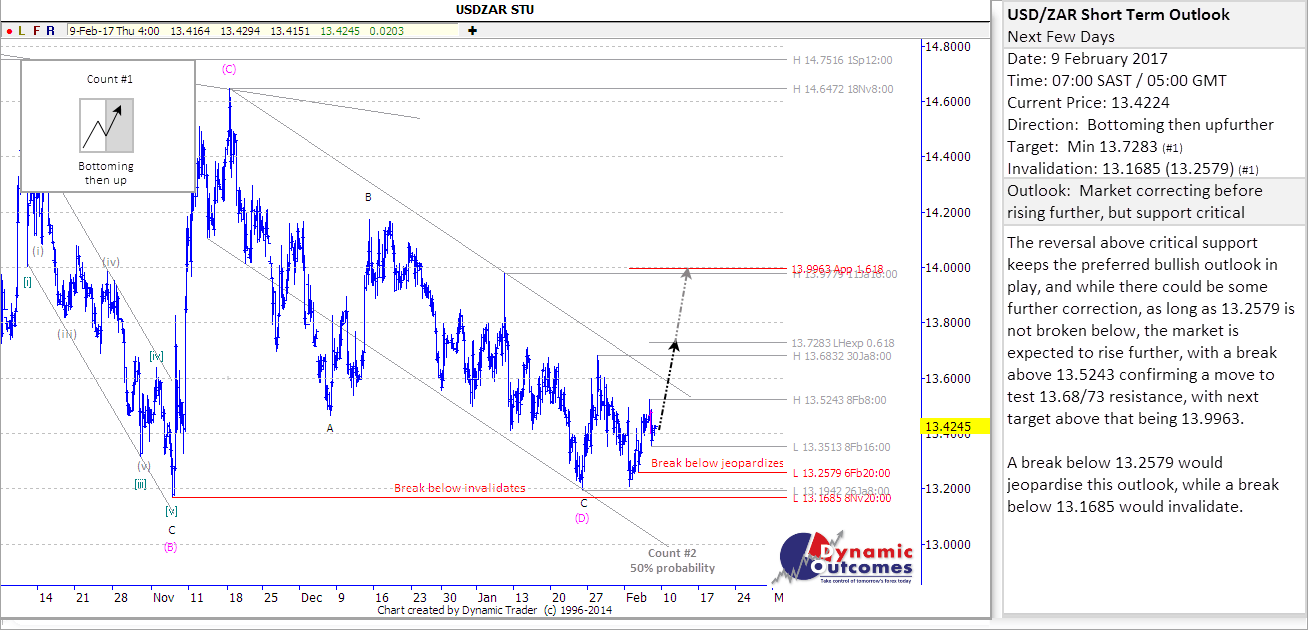Viewport: 1308px width, 630px height.
Task: Click the wave A label near December low
Action: [x=329, y=428]
